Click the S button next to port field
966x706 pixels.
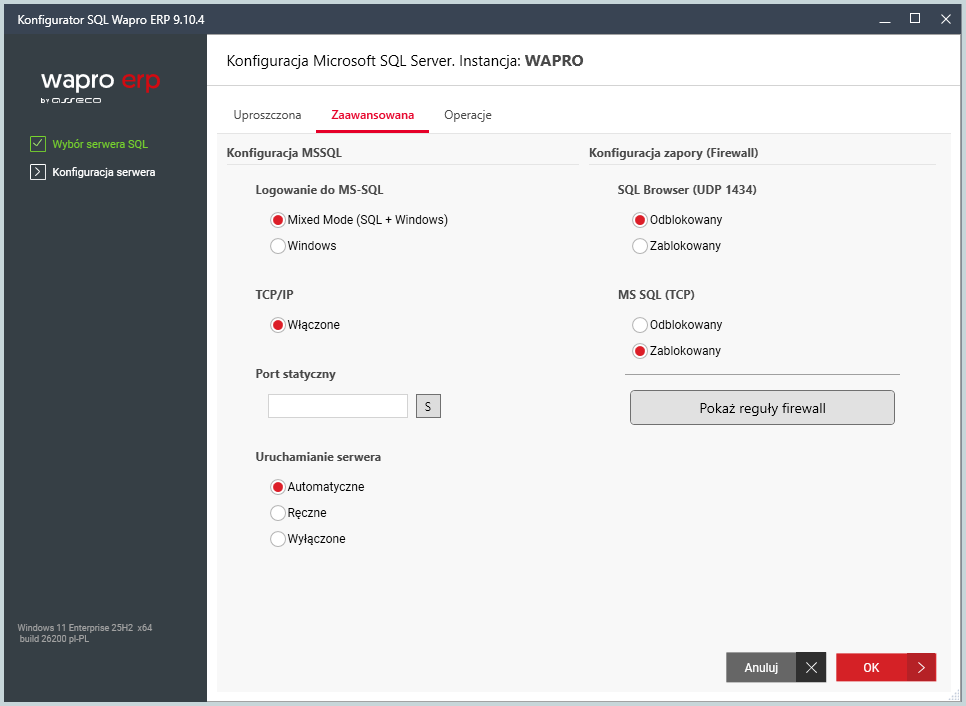click(x=428, y=406)
